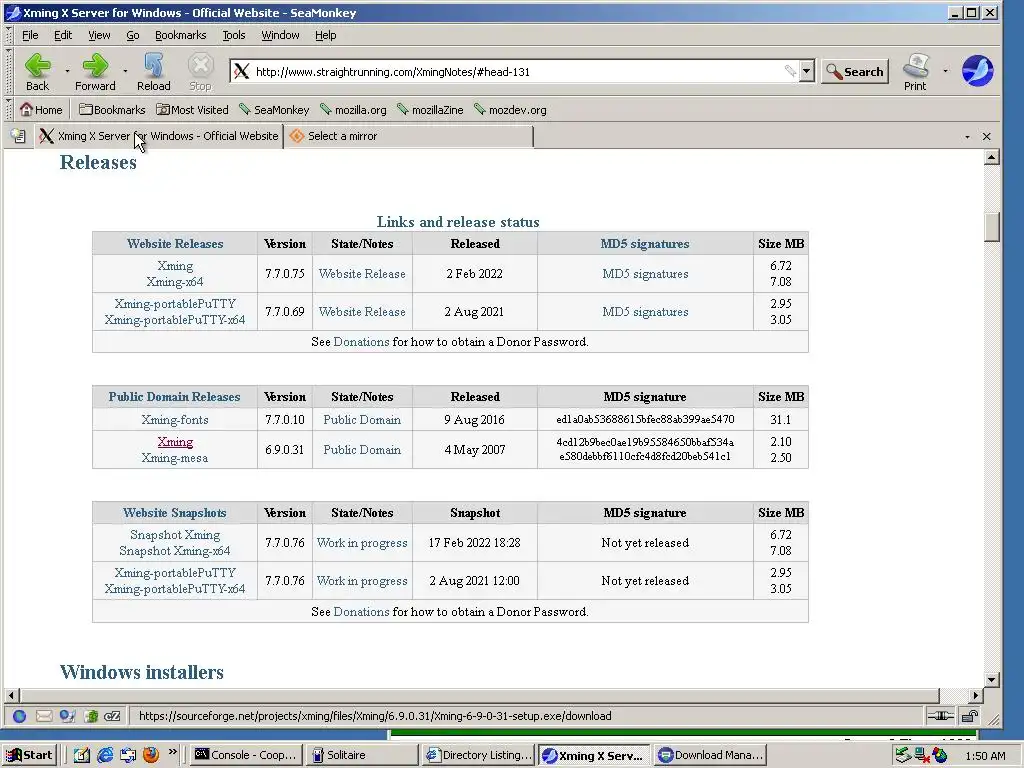Click the security padlock icon
The width and height of the screenshot is (1024, 768).
pos(970,716)
